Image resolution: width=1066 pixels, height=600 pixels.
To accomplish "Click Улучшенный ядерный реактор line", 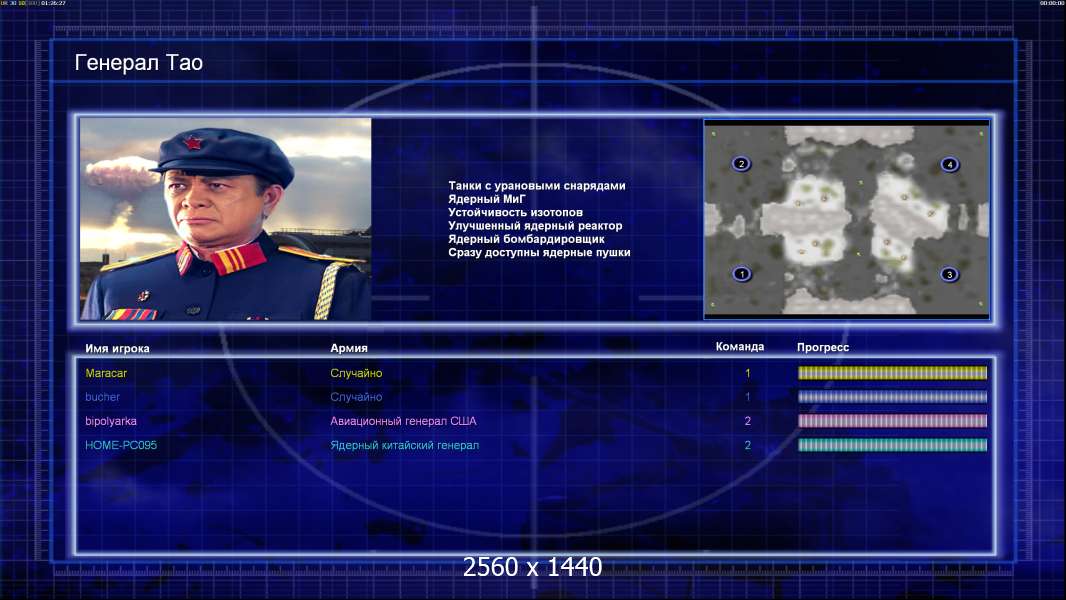I will 535,226.
